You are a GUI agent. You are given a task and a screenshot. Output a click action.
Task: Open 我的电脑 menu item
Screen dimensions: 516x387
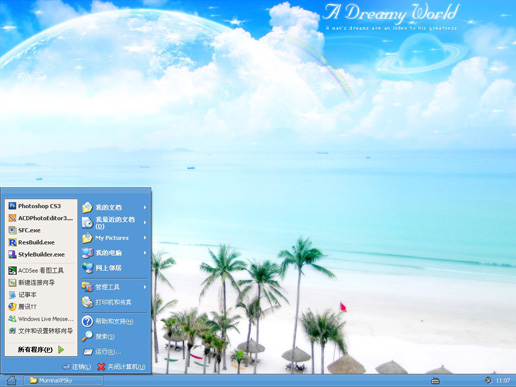pyautogui.click(x=114, y=253)
